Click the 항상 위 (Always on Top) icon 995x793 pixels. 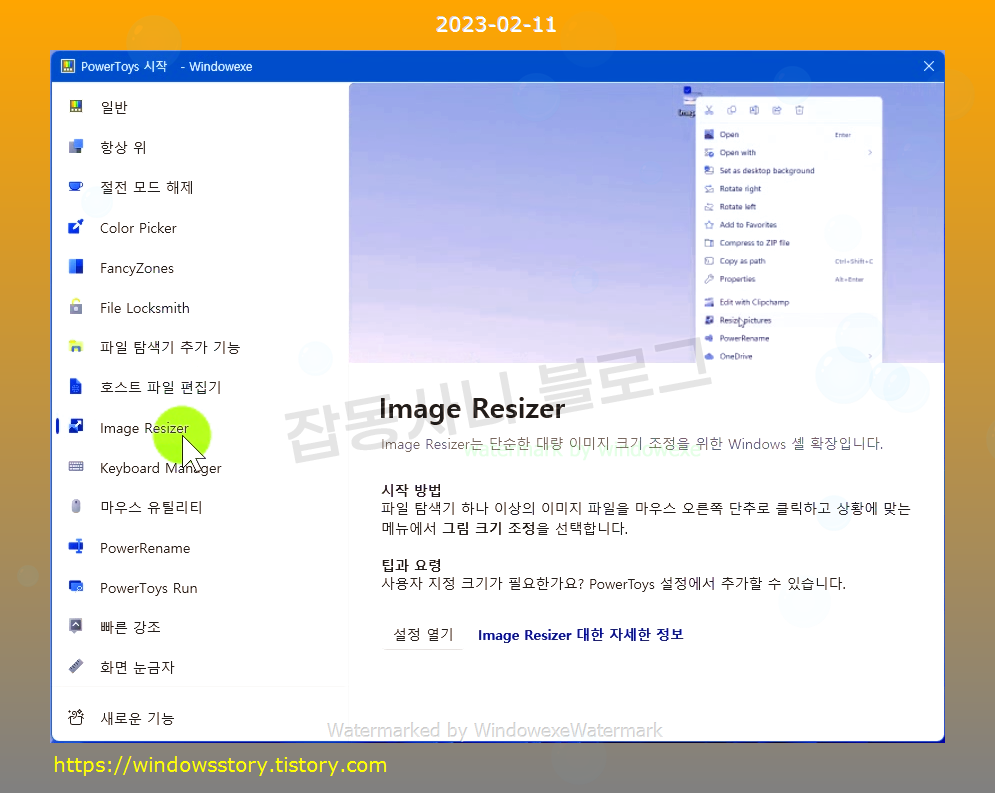[x=76, y=147]
